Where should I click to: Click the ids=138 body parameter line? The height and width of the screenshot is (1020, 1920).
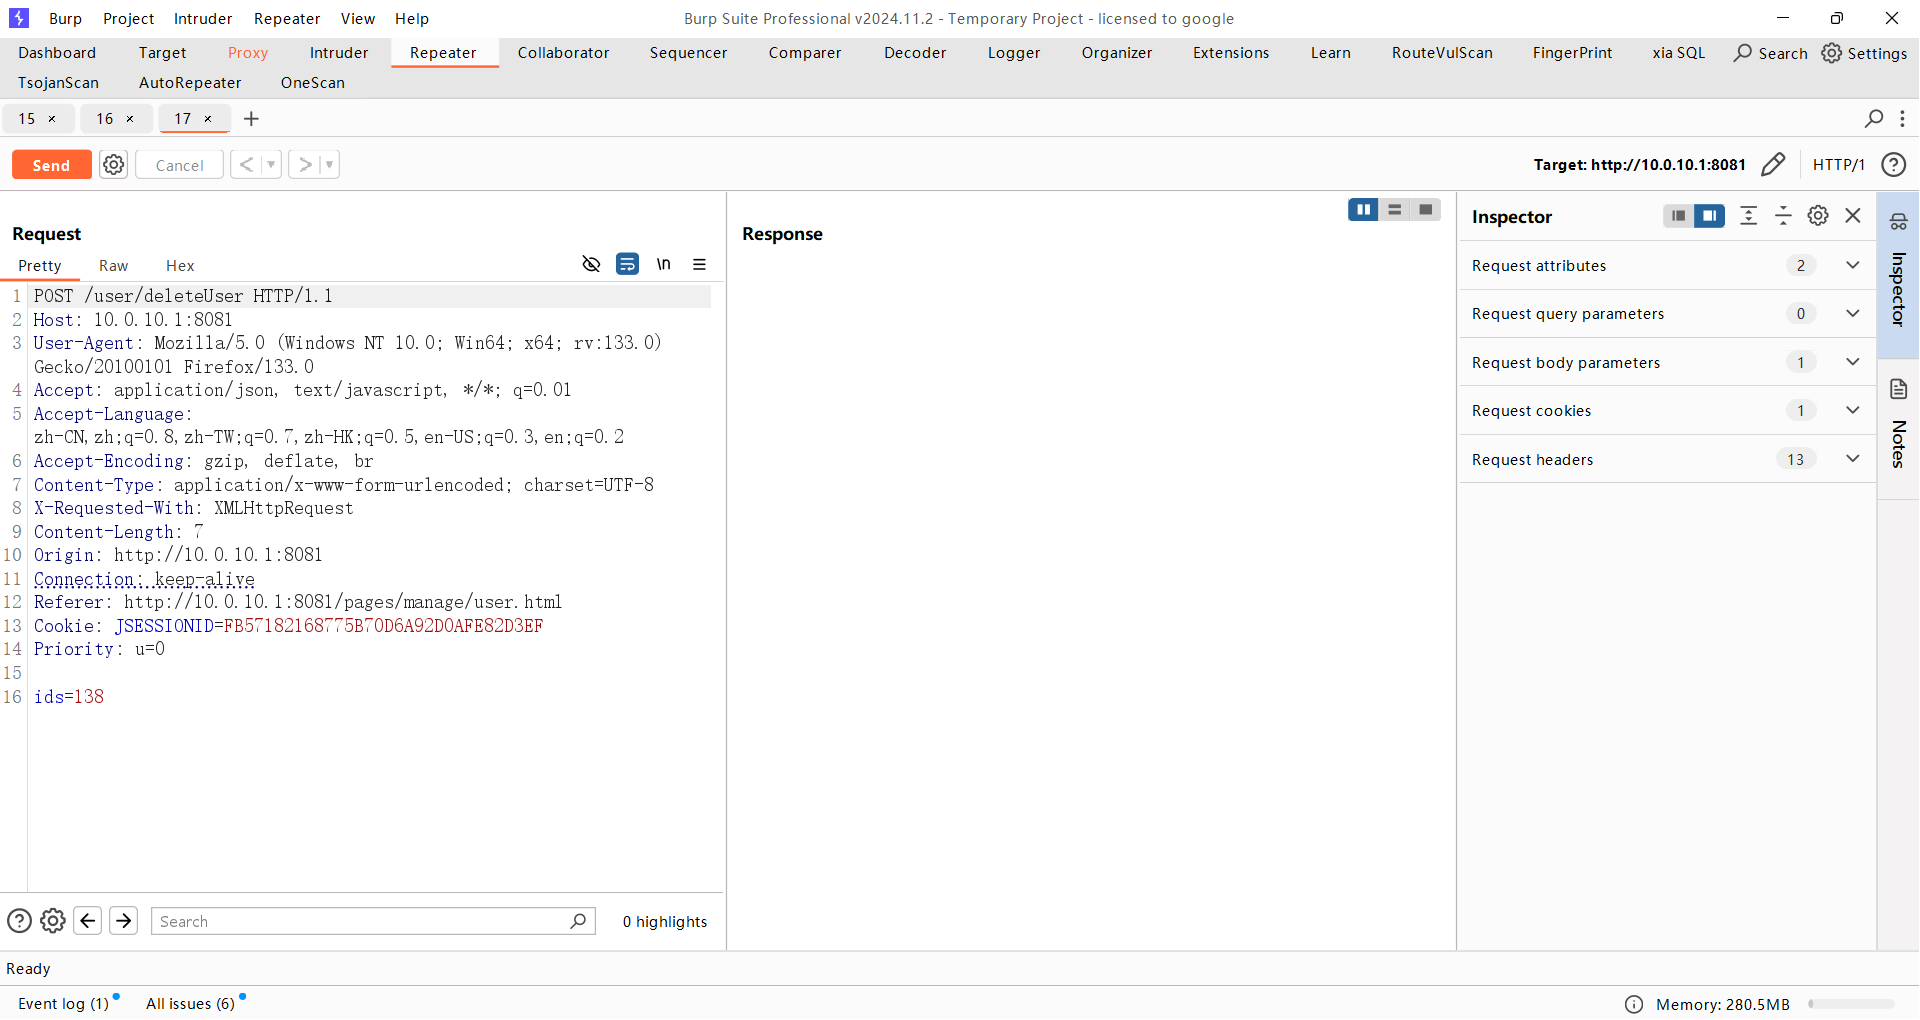pyautogui.click(x=69, y=697)
